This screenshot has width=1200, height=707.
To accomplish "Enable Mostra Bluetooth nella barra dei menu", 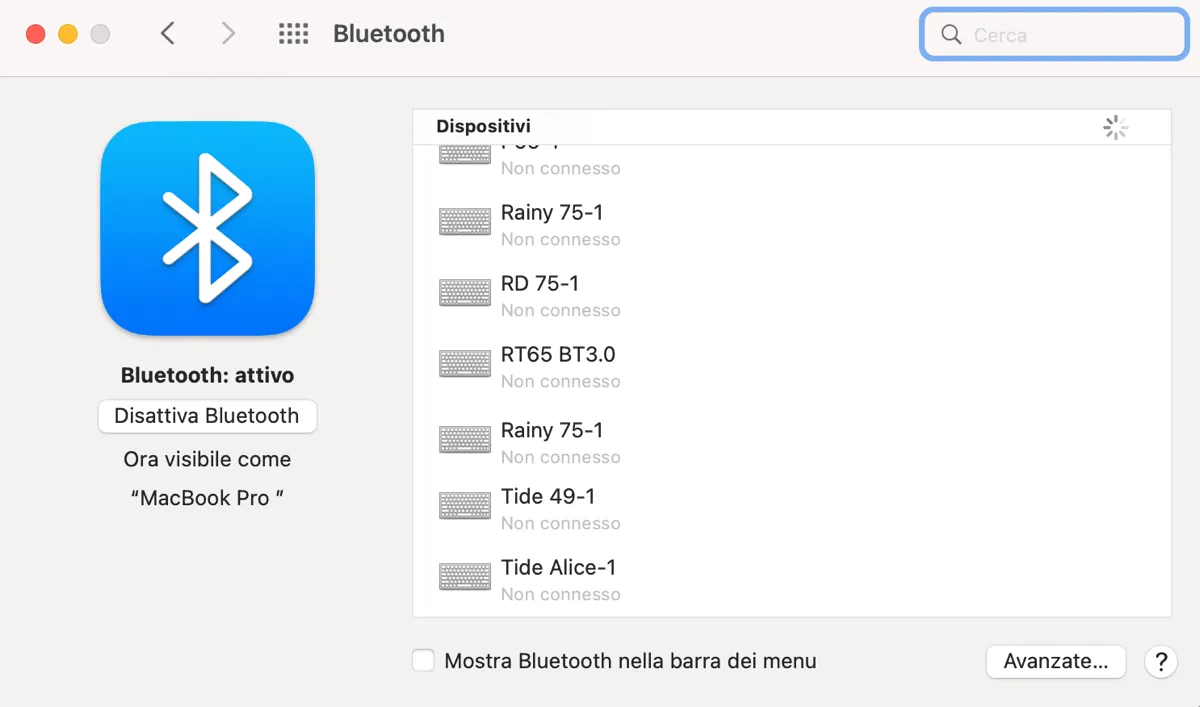I will click(424, 661).
